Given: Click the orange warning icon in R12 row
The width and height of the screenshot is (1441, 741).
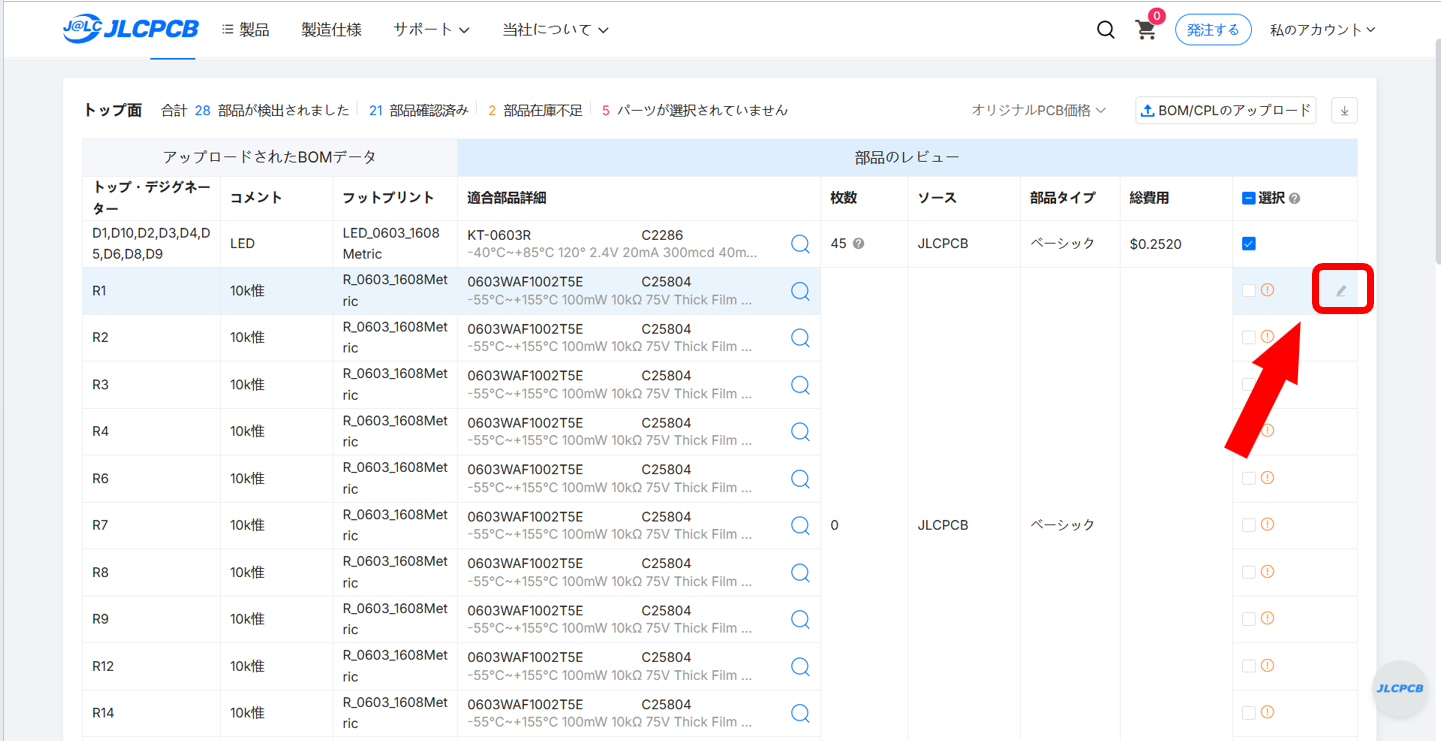Looking at the screenshot, I should 1267,666.
